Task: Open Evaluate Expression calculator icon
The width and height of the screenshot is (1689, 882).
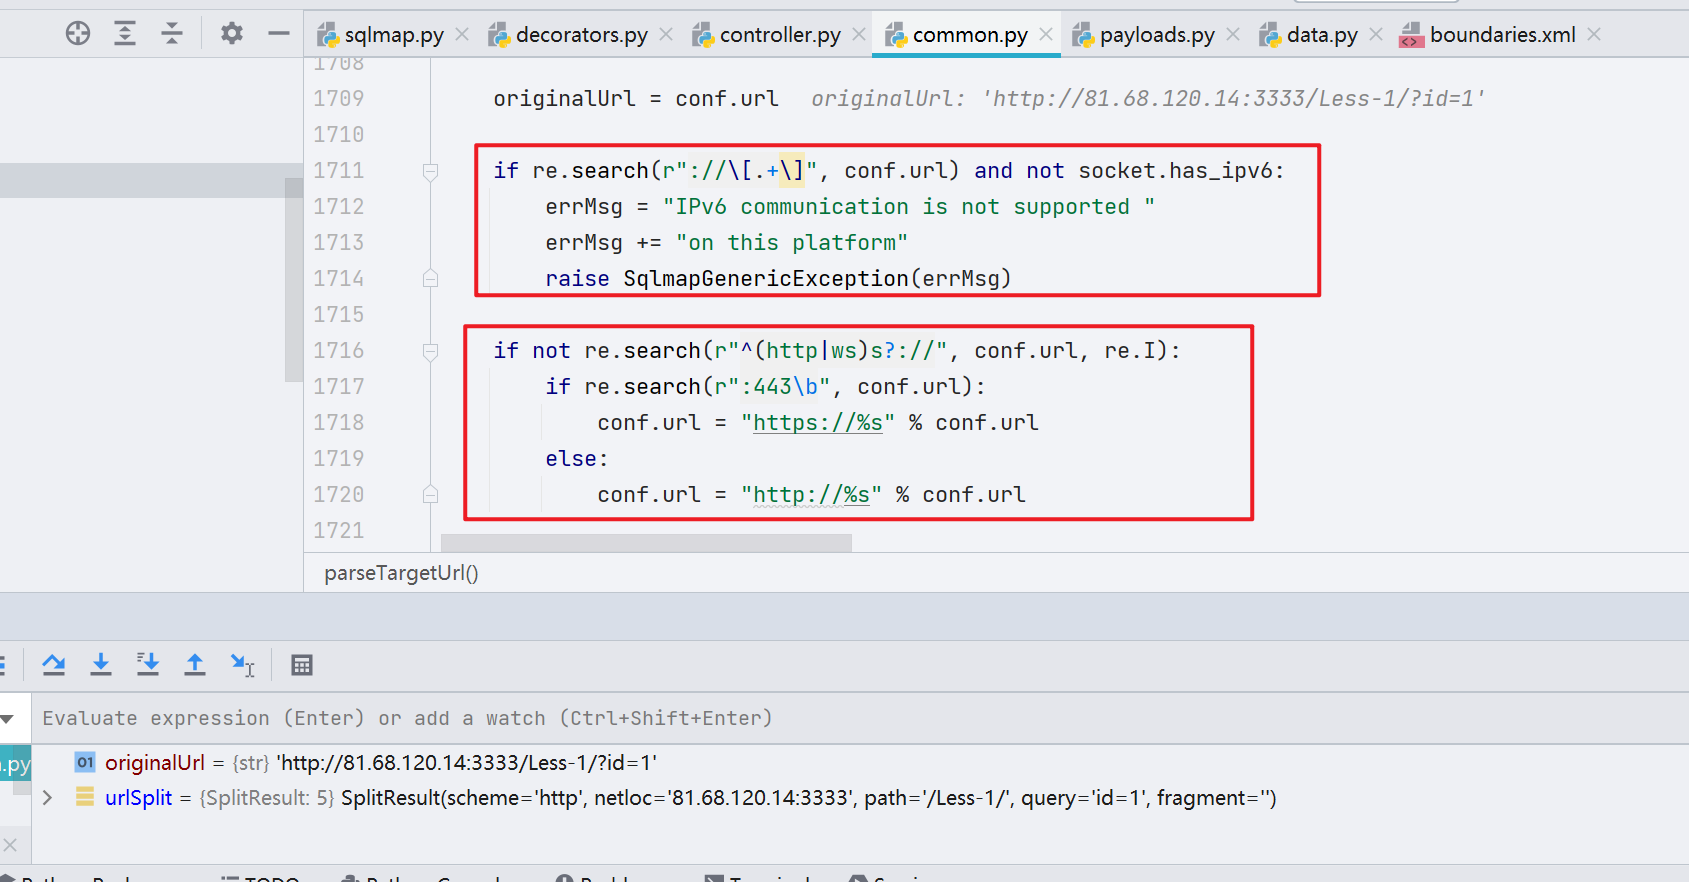Action: (x=302, y=665)
